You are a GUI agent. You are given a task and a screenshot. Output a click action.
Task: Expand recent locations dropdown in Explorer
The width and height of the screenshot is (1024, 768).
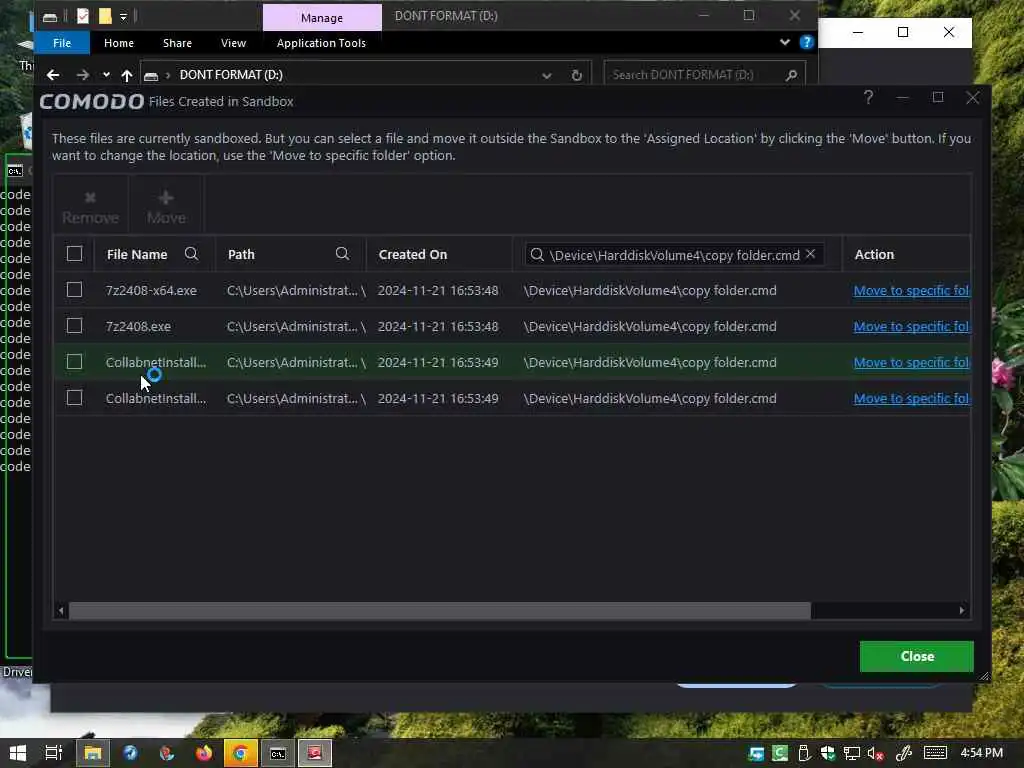tap(106, 75)
